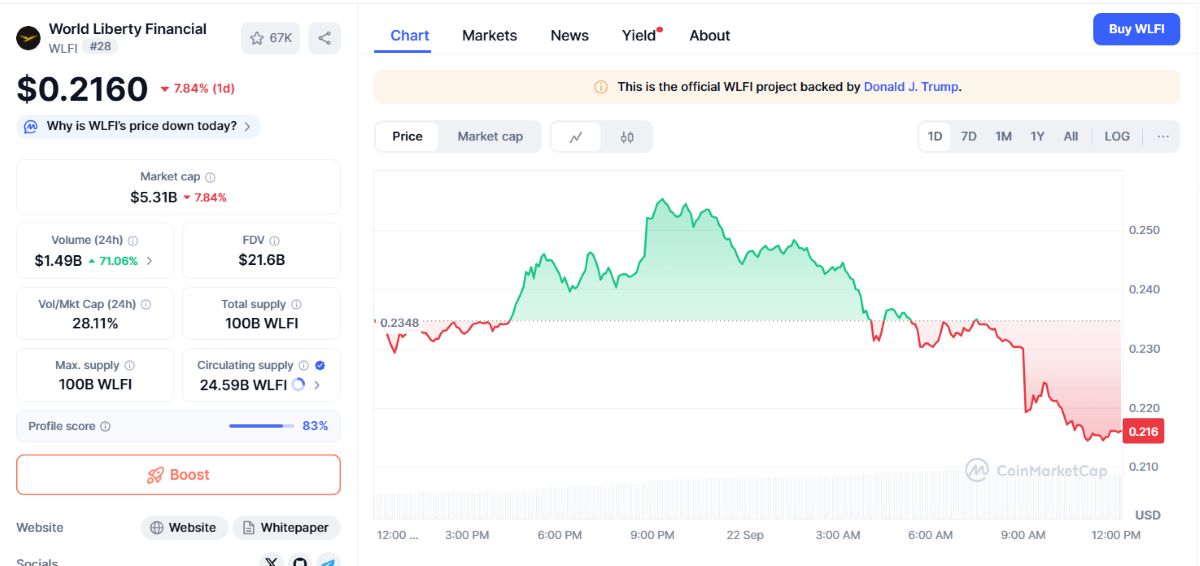
Task: Show Vol/Mkt Cap (24h) info icon
Action: (146, 304)
